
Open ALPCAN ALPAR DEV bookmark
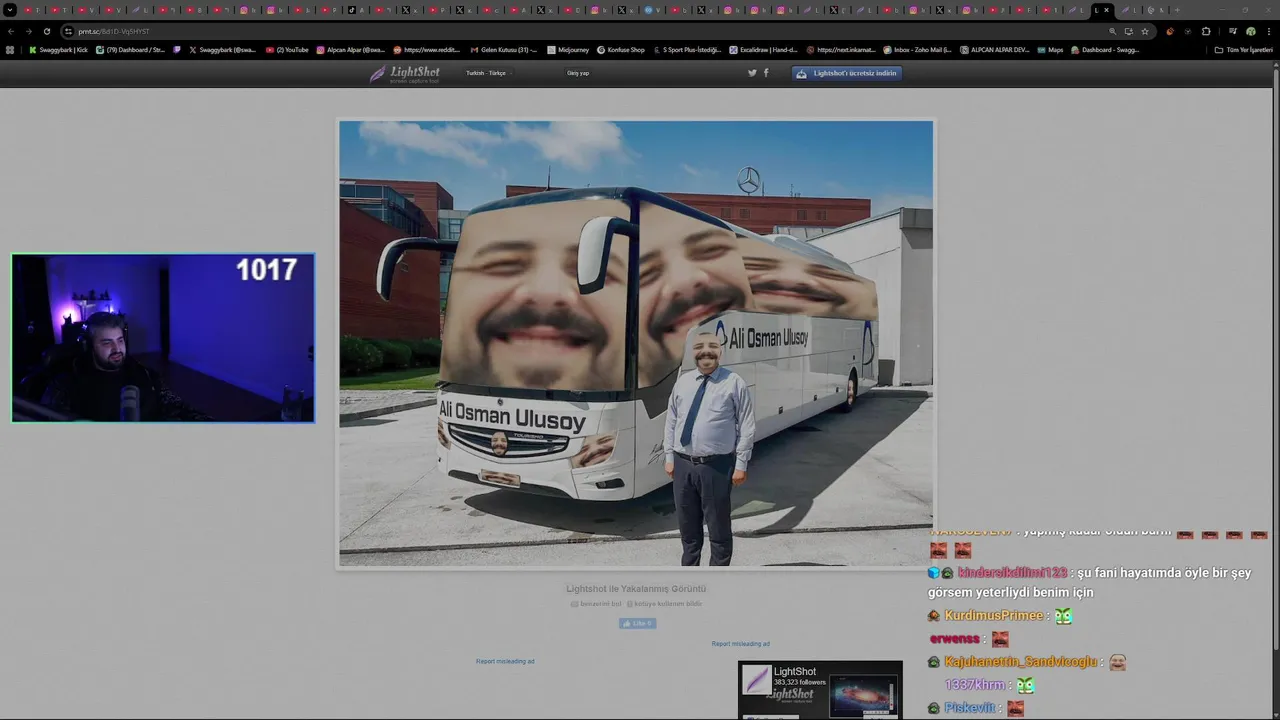[994, 49]
